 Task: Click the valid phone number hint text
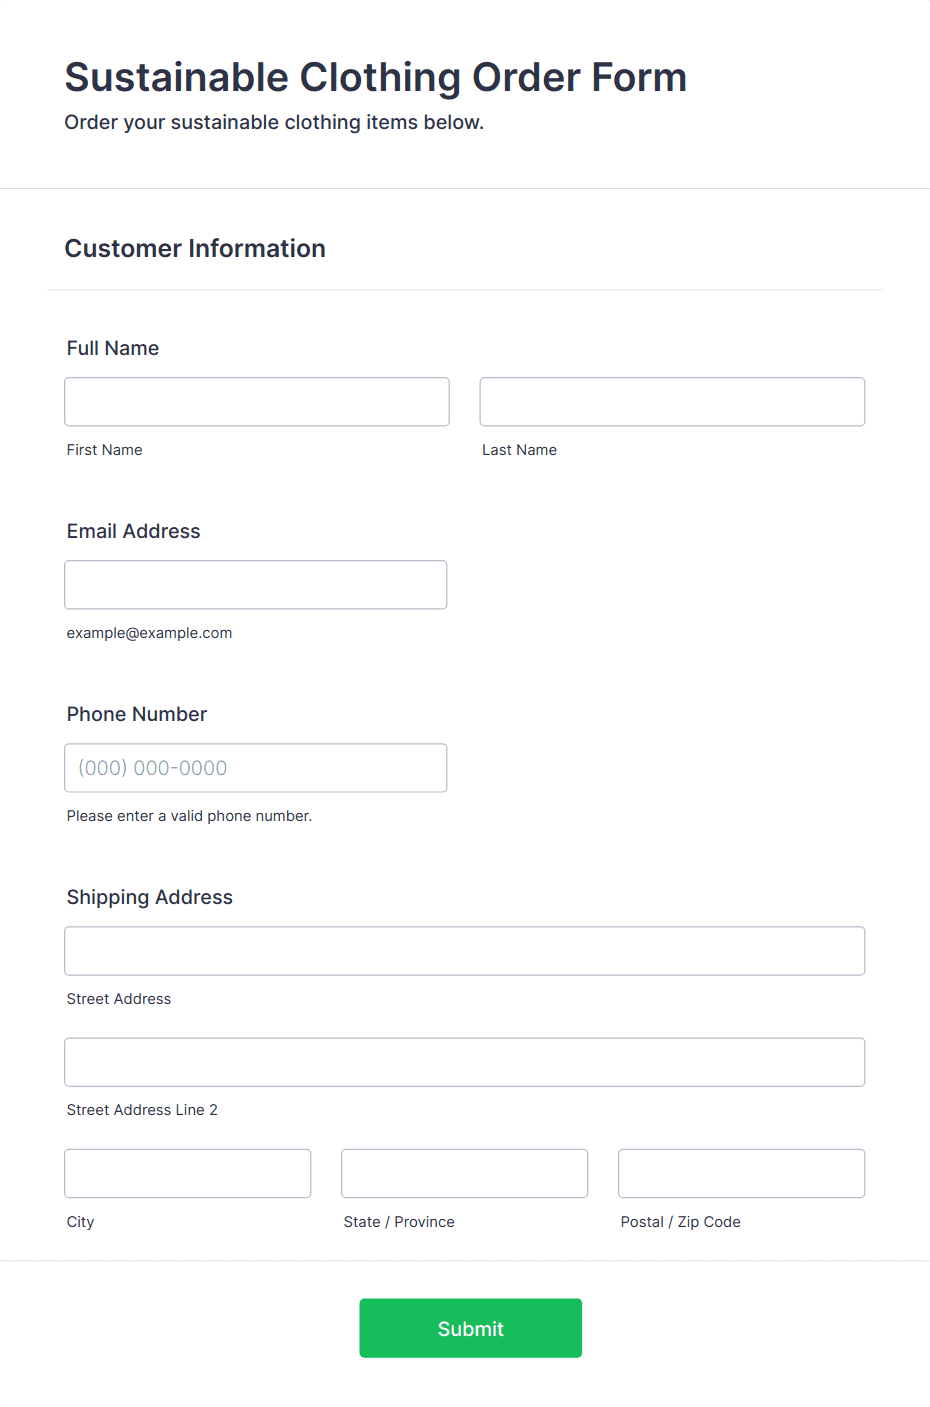pos(190,816)
